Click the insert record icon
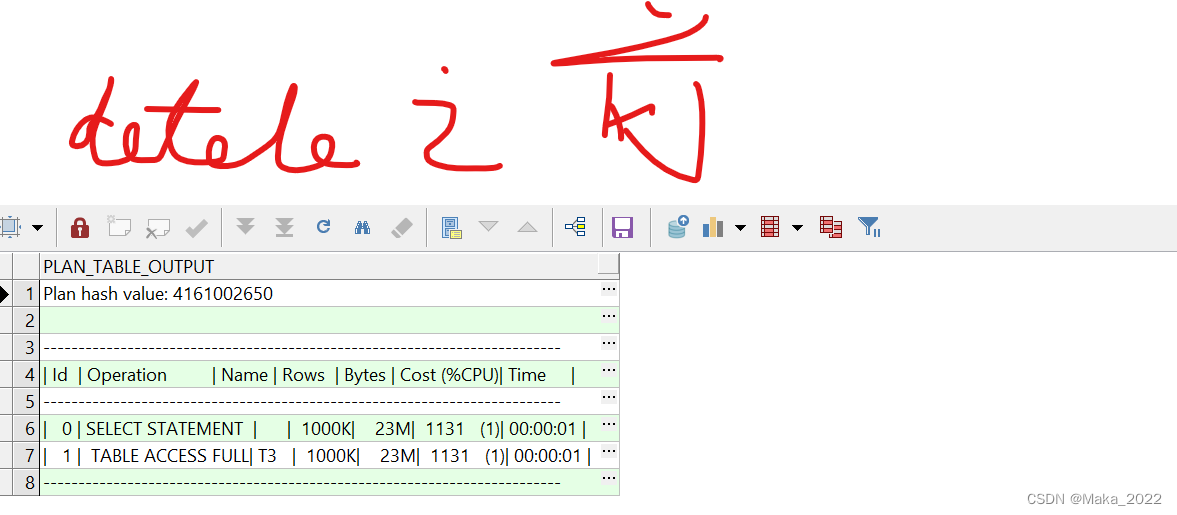The image size is (1177, 515). [x=119, y=226]
